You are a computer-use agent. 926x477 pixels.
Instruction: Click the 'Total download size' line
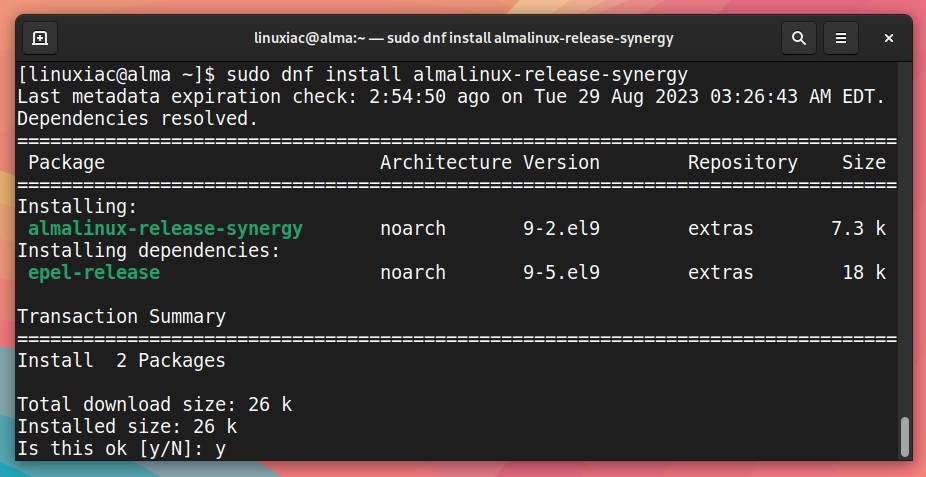[154, 404]
